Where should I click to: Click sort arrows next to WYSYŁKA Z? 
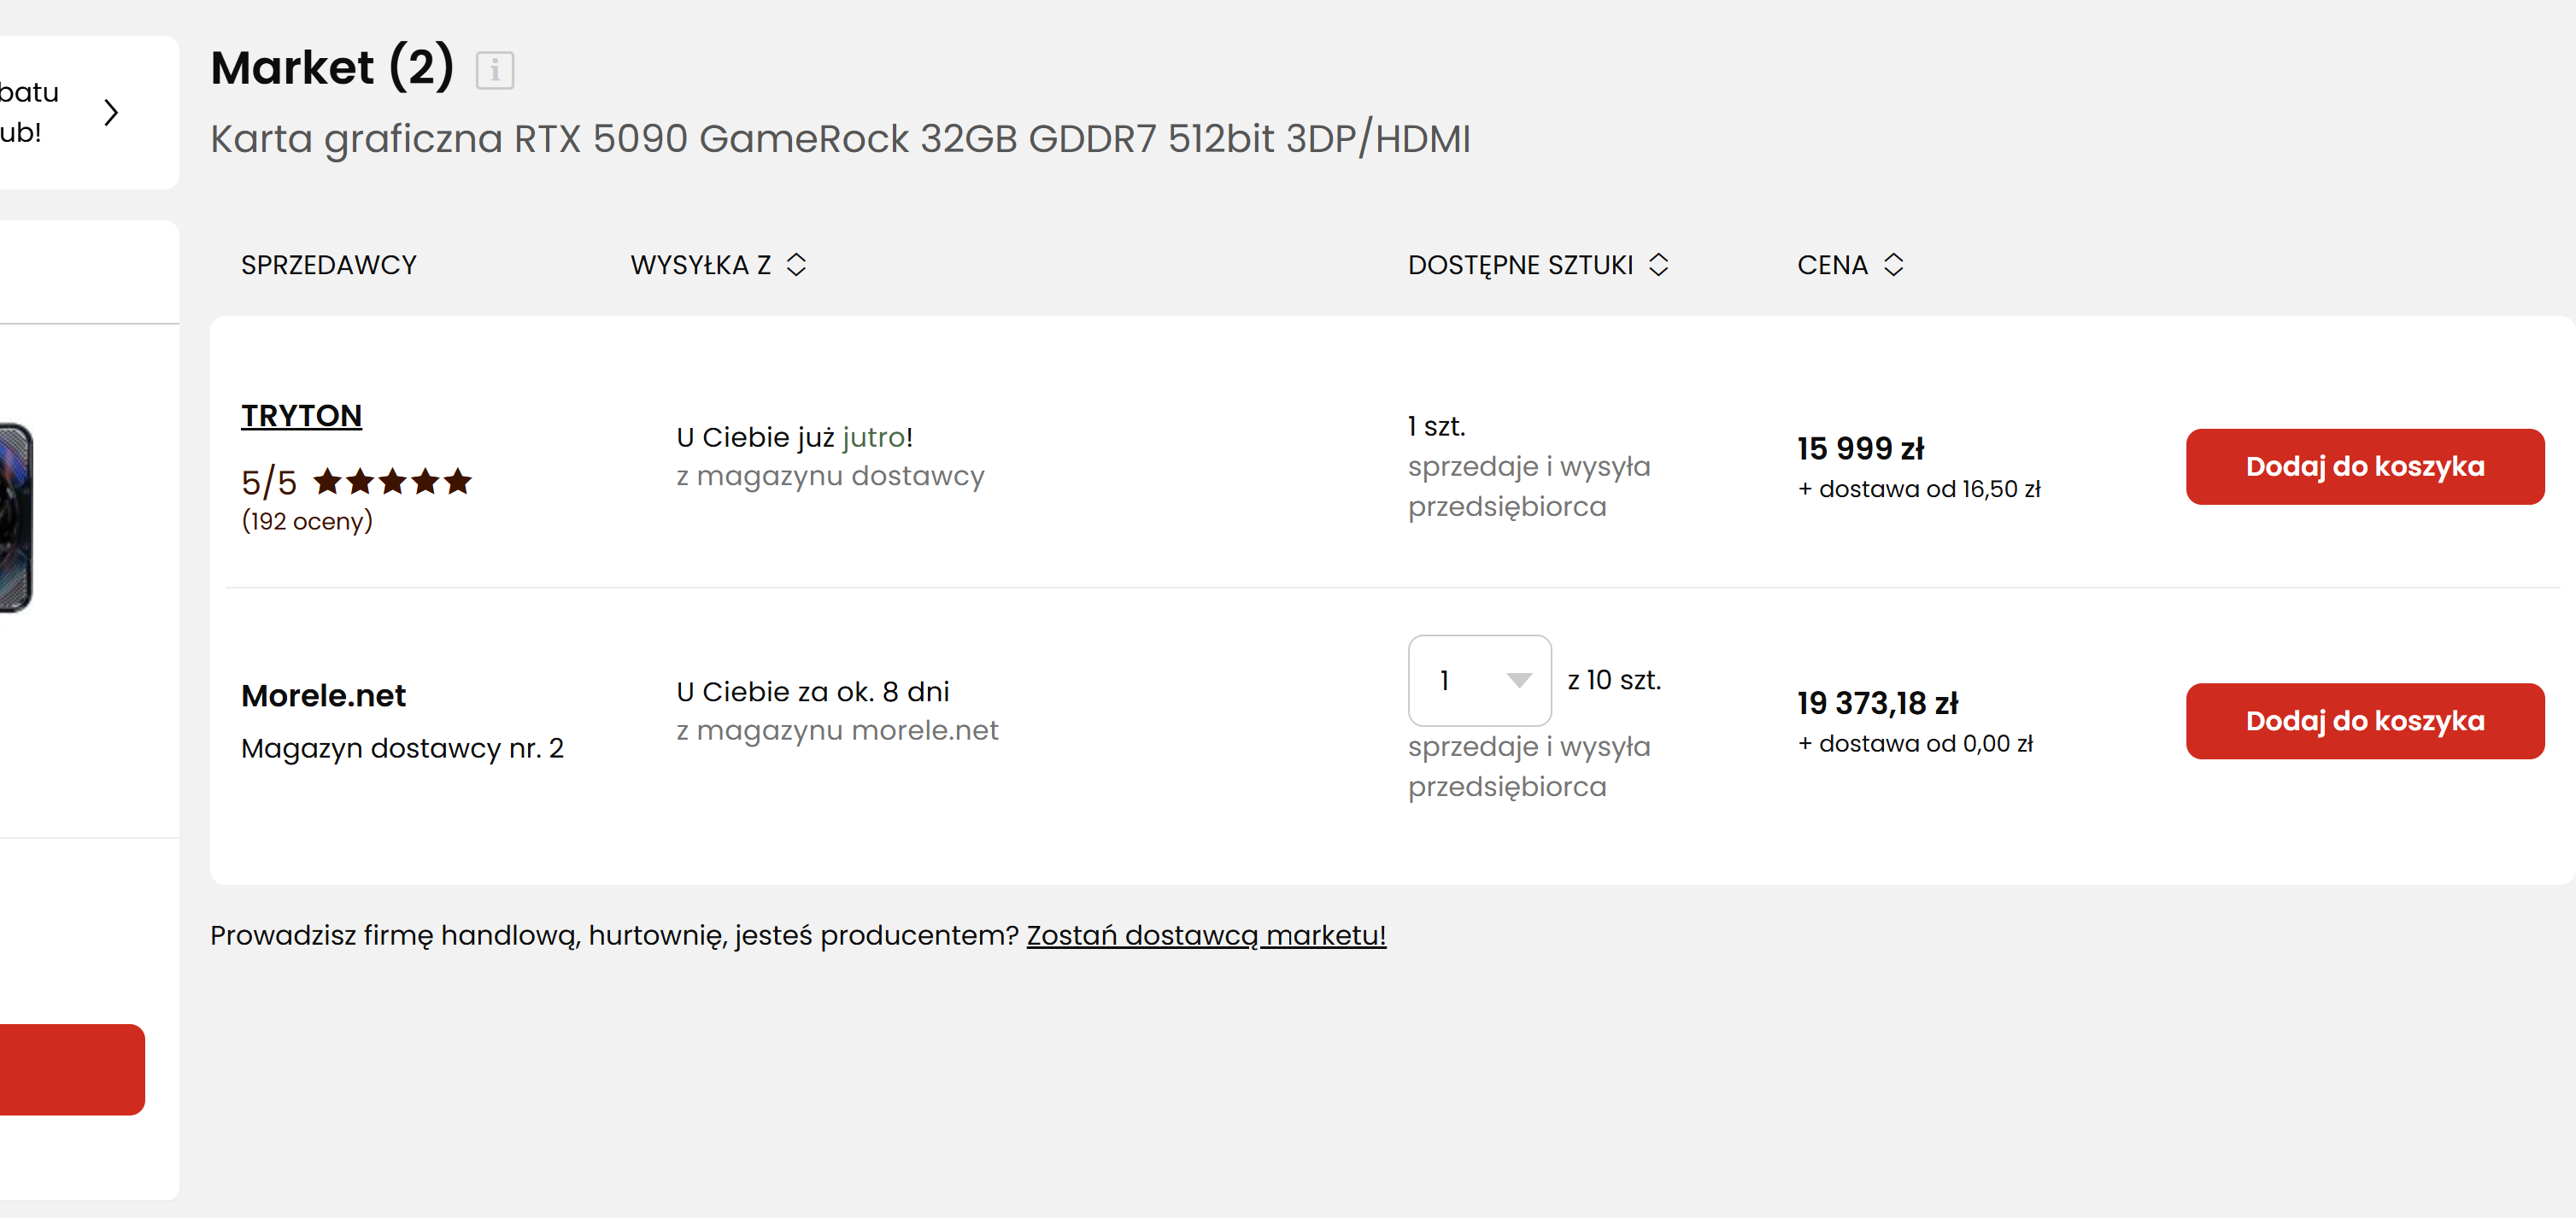point(796,265)
